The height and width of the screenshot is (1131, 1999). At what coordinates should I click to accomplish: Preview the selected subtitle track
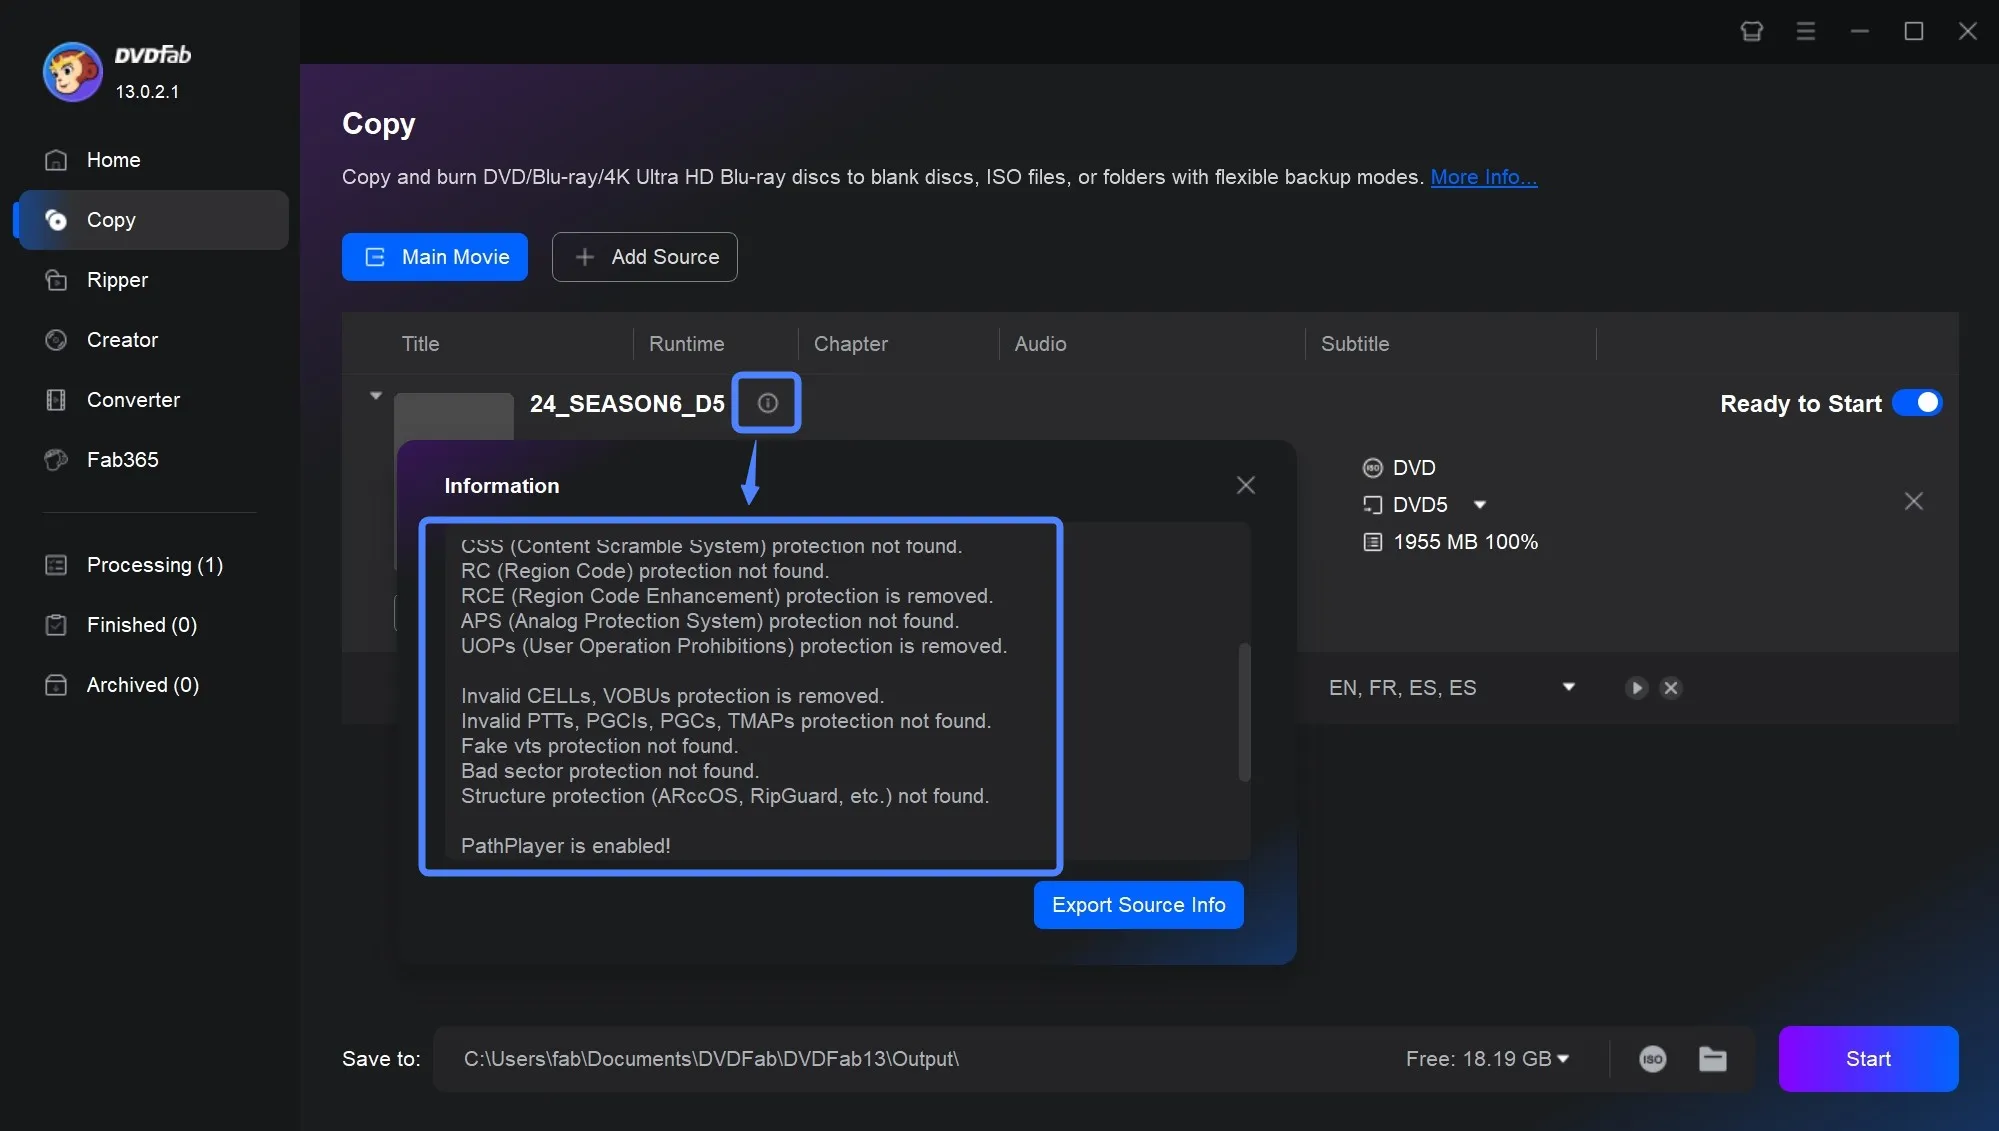[x=1635, y=688]
